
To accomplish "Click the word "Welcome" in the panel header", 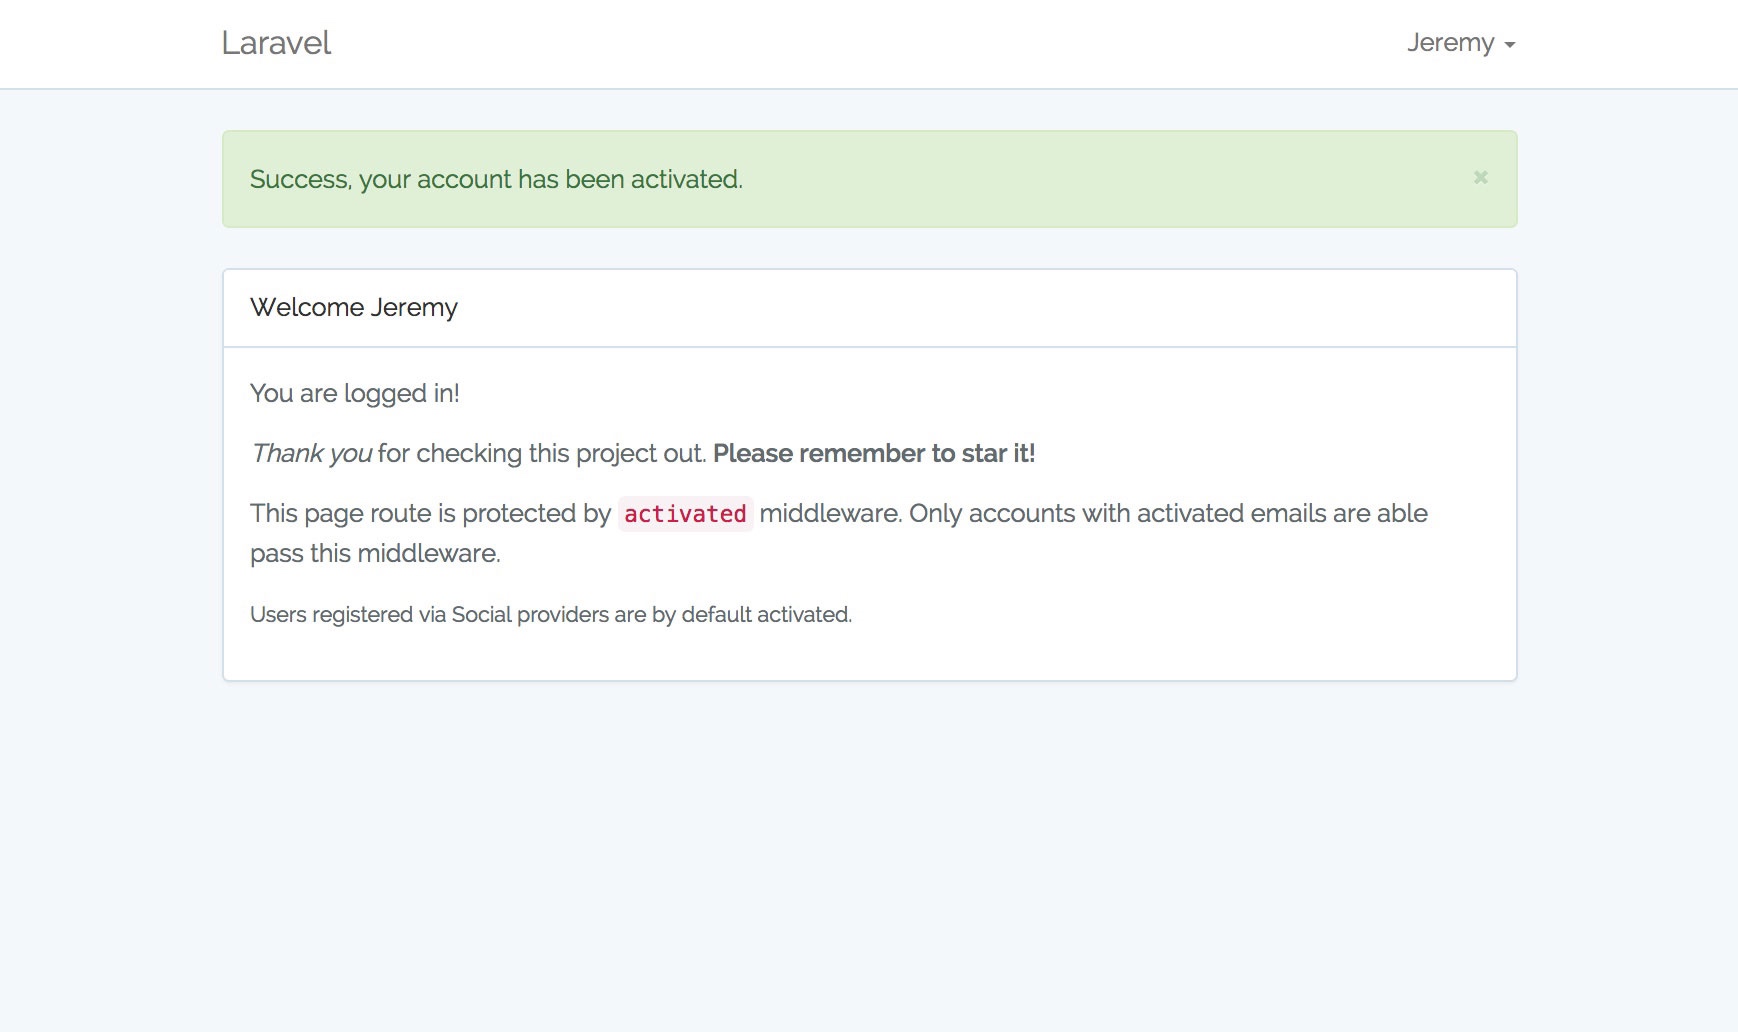I will coord(307,307).
